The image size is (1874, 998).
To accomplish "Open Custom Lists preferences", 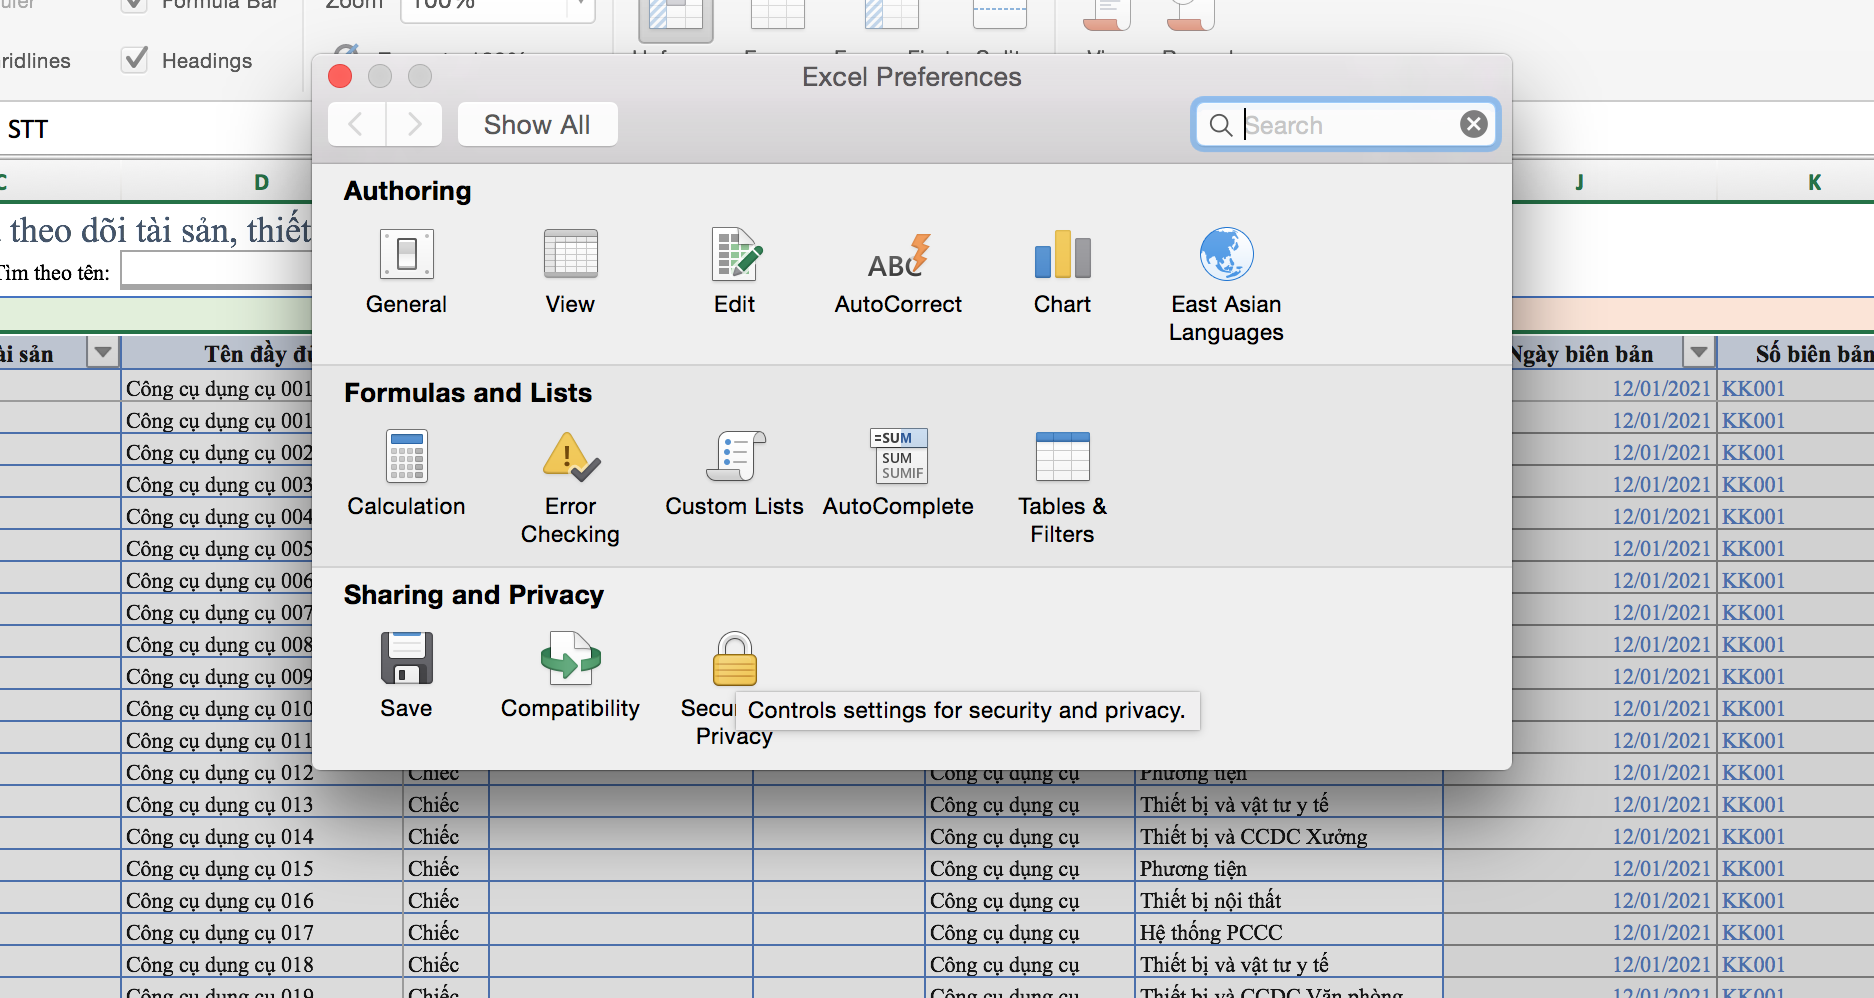I will coord(735,473).
